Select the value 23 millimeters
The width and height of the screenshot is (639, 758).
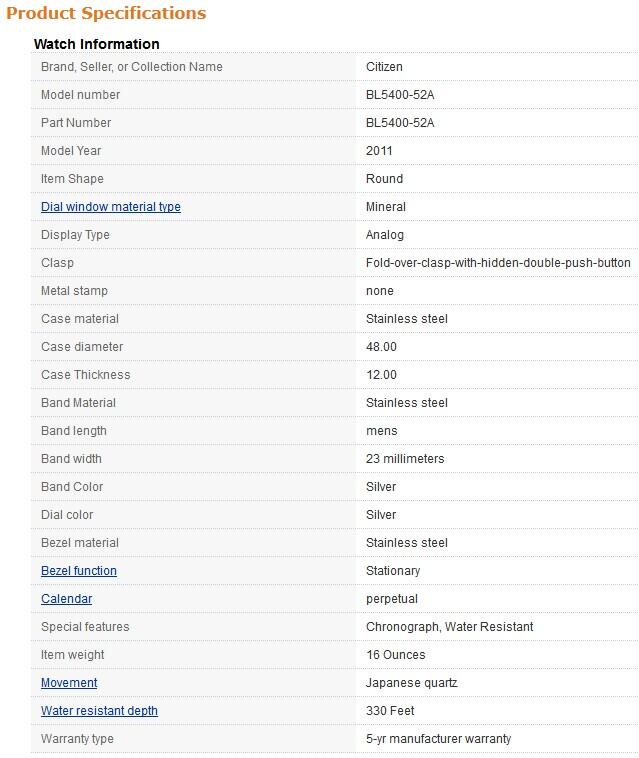pos(405,459)
